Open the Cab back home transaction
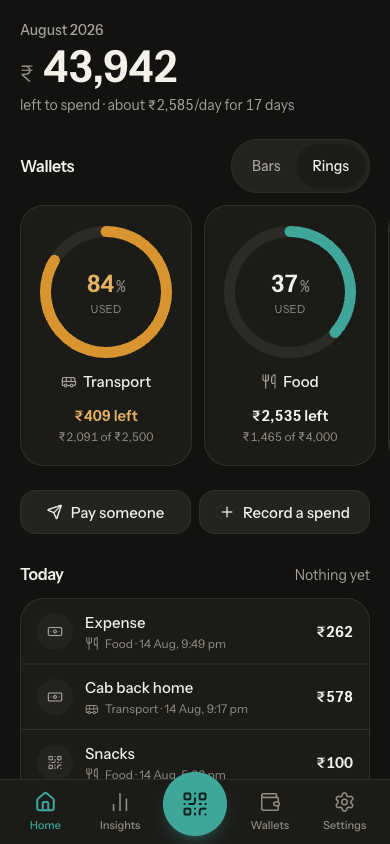 point(195,697)
